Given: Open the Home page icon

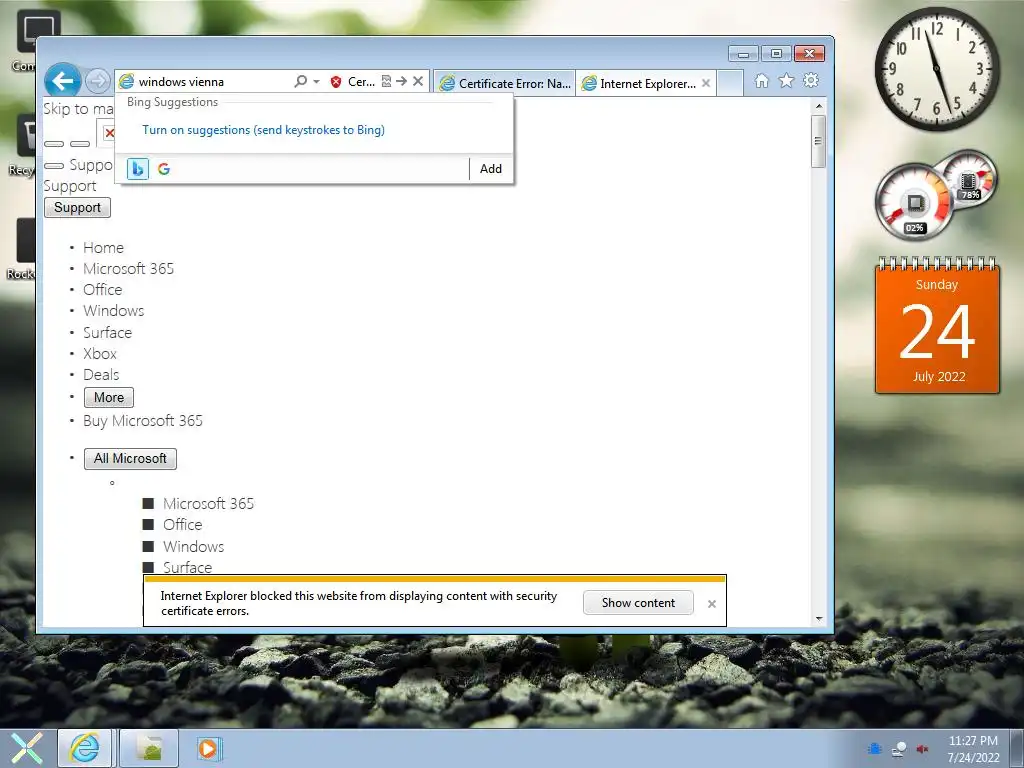Looking at the screenshot, I should [x=761, y=81].
